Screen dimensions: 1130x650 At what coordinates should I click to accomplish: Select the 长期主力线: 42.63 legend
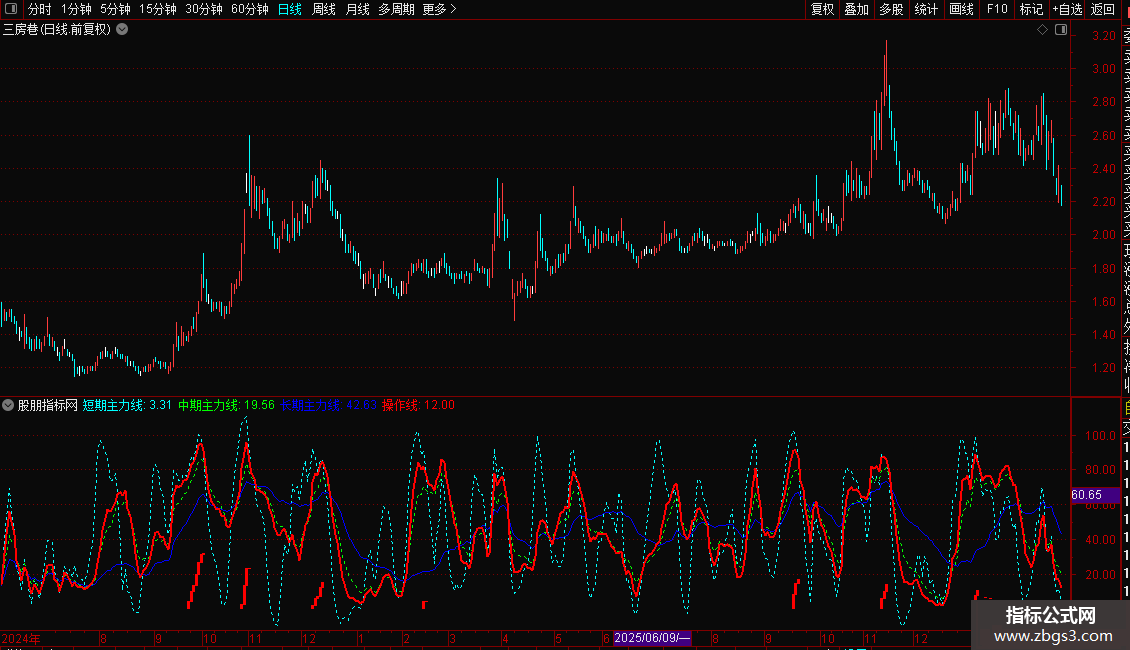329,405
